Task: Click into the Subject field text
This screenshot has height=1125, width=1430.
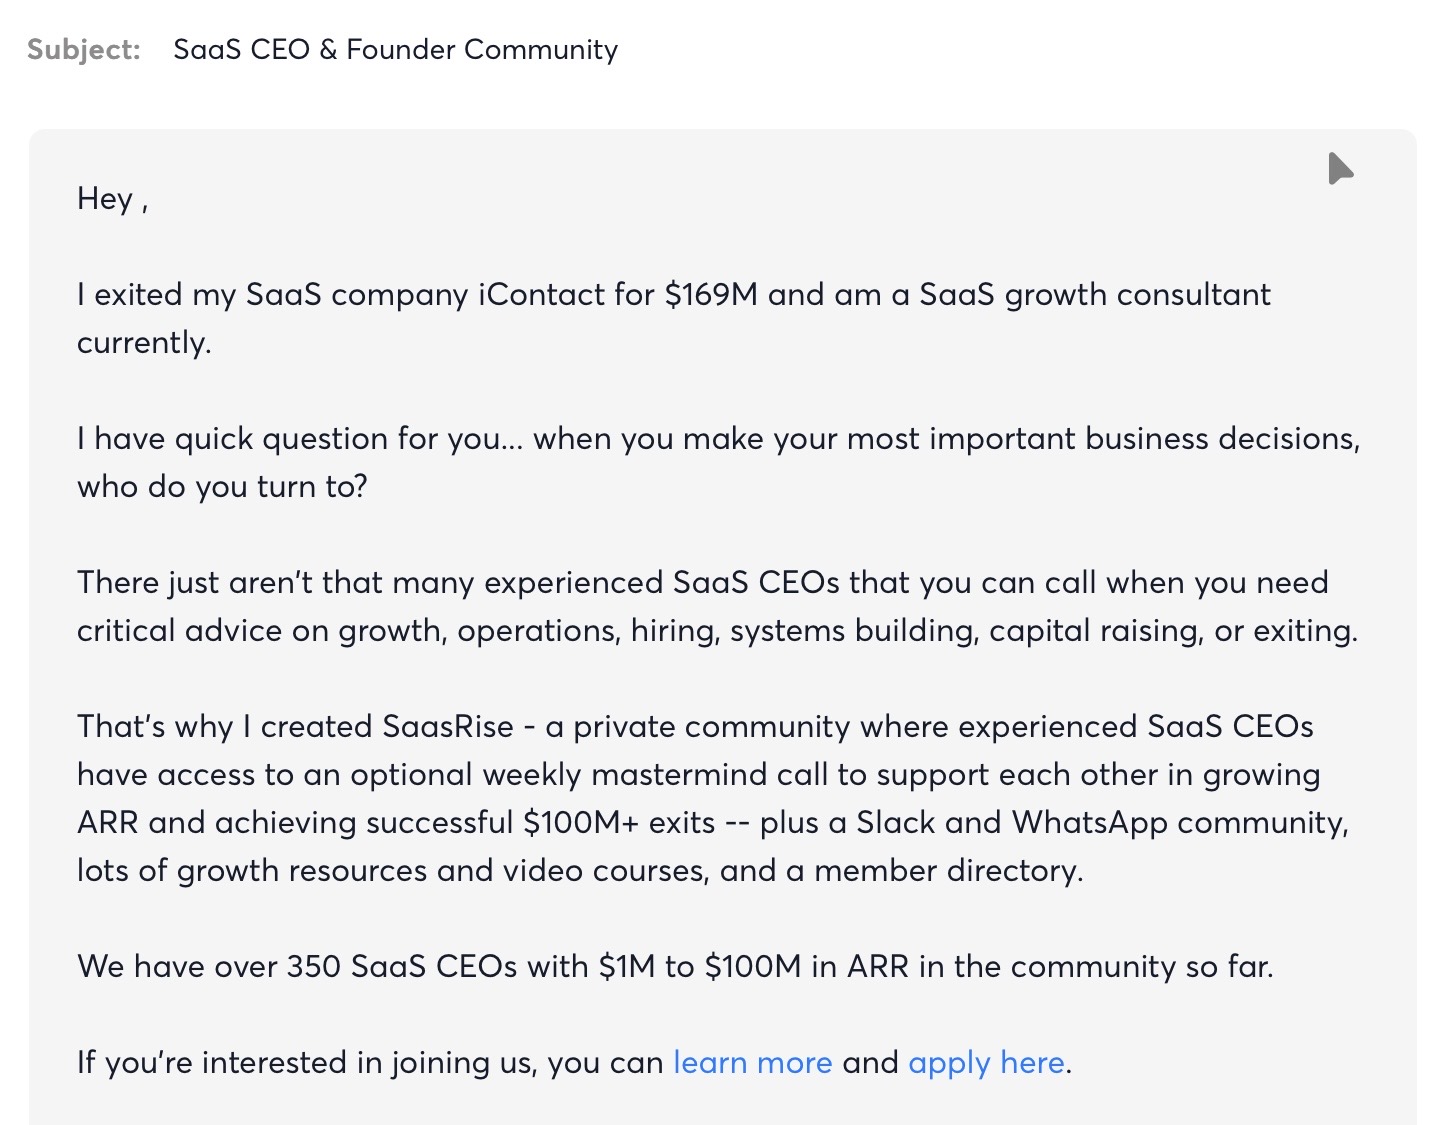Action: click(x=396, y=49)
